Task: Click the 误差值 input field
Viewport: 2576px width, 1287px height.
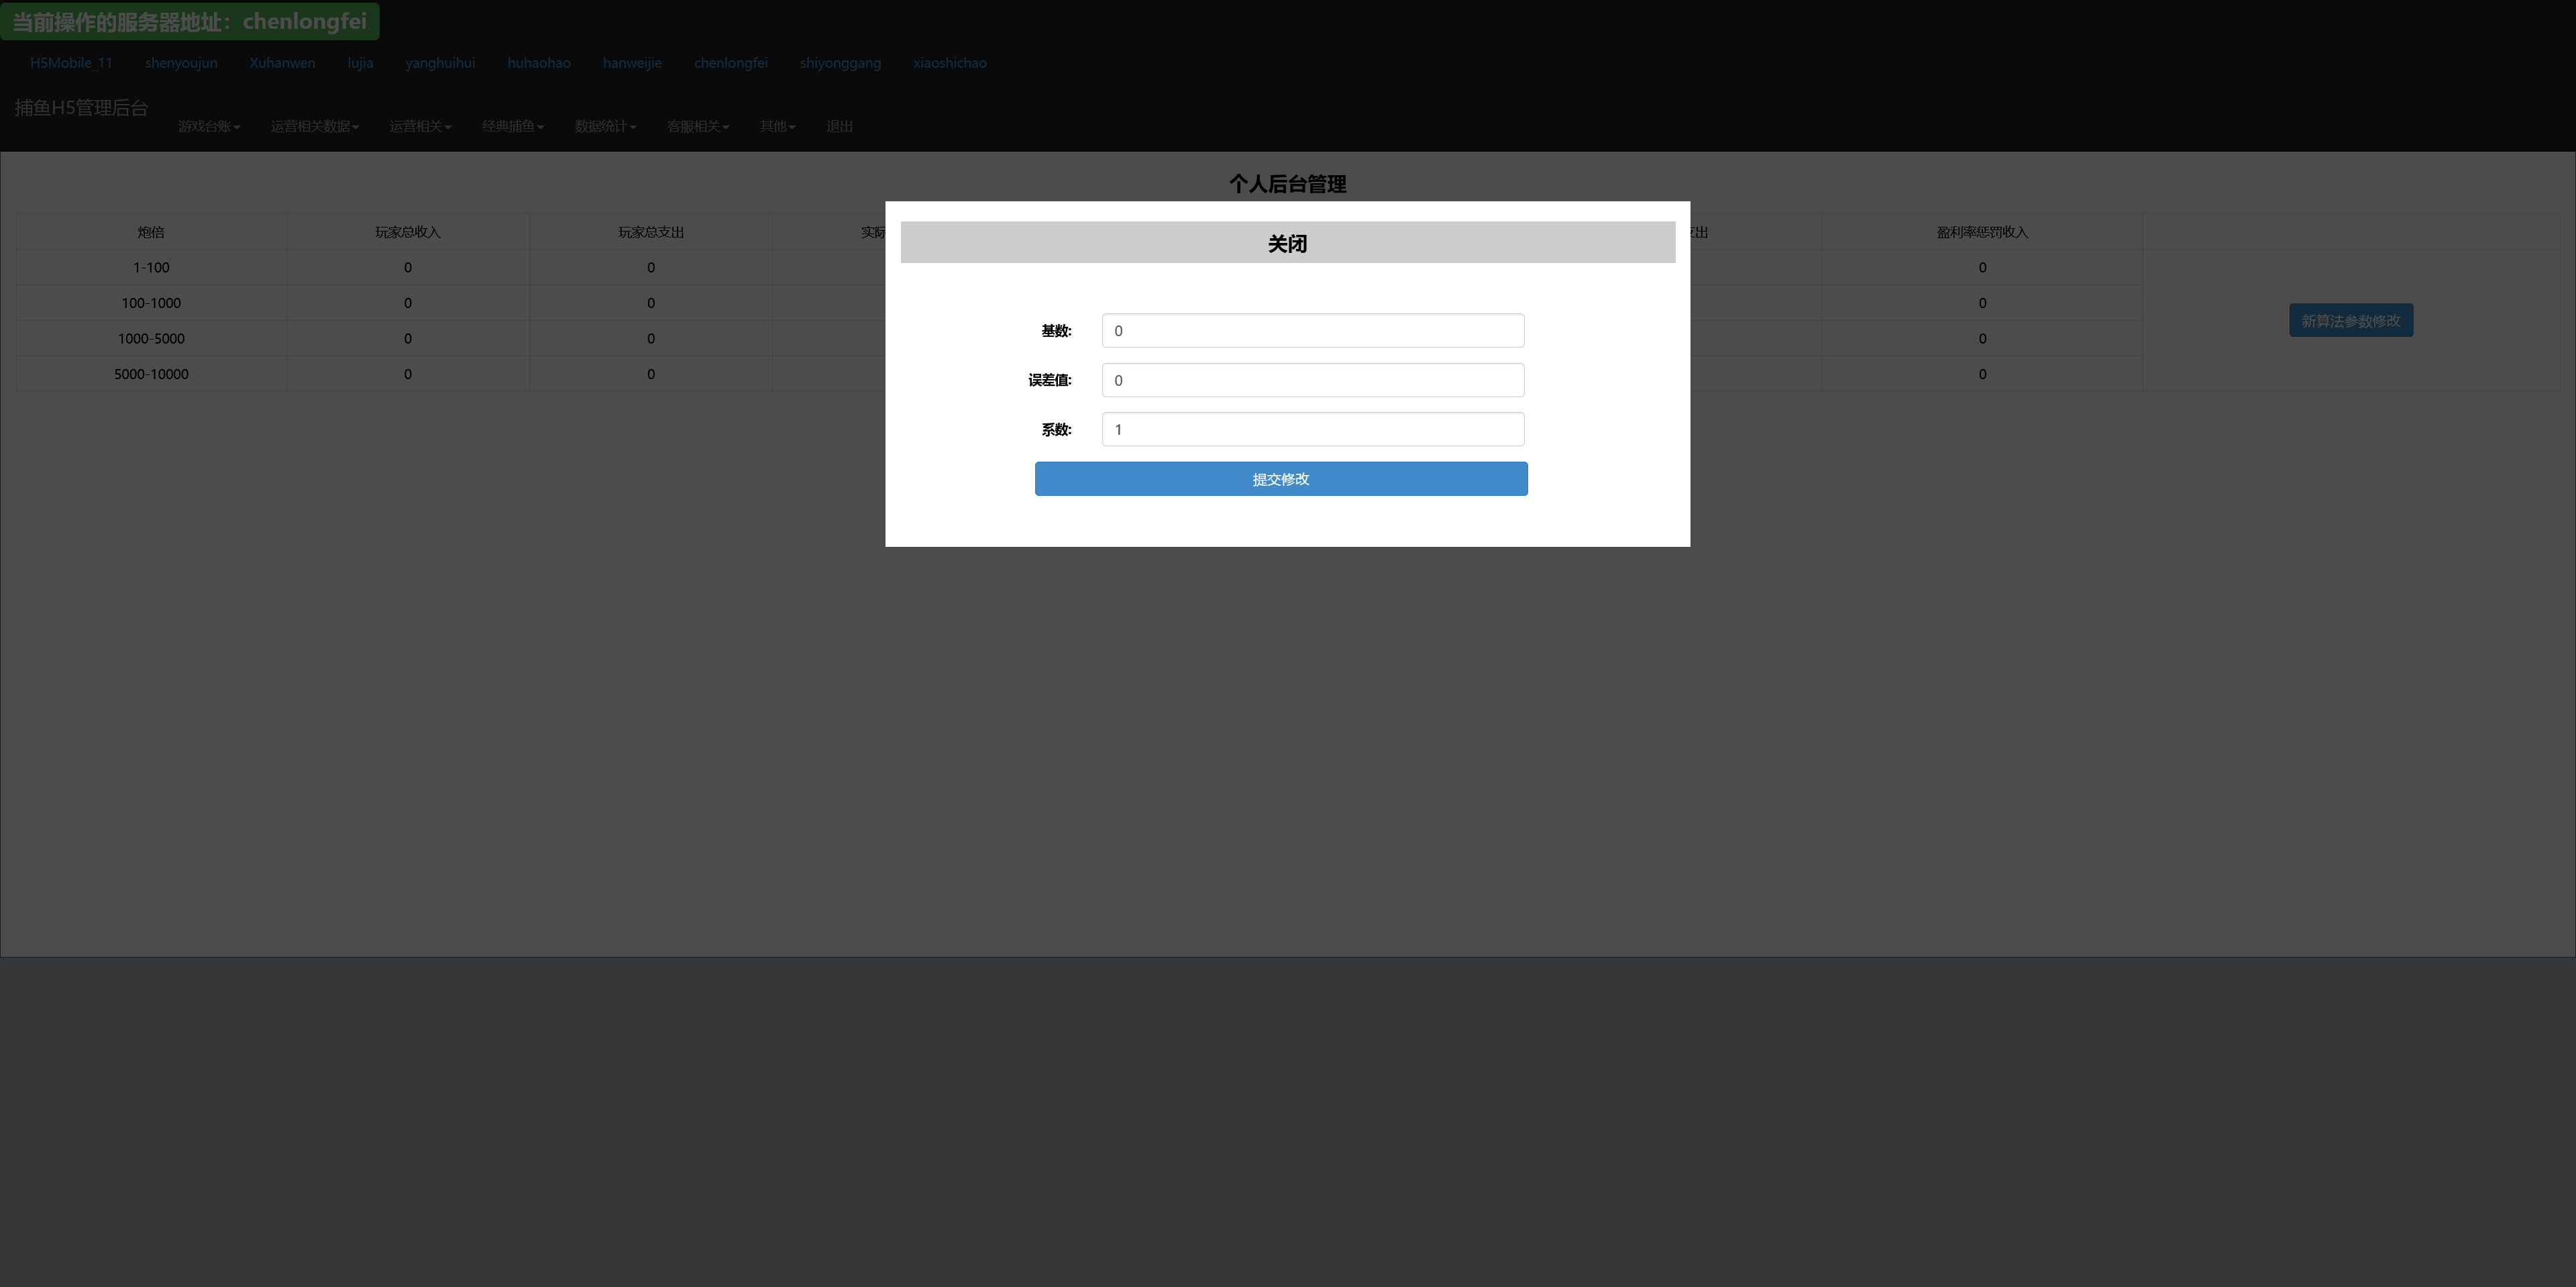Action: tap(1312, 380)
